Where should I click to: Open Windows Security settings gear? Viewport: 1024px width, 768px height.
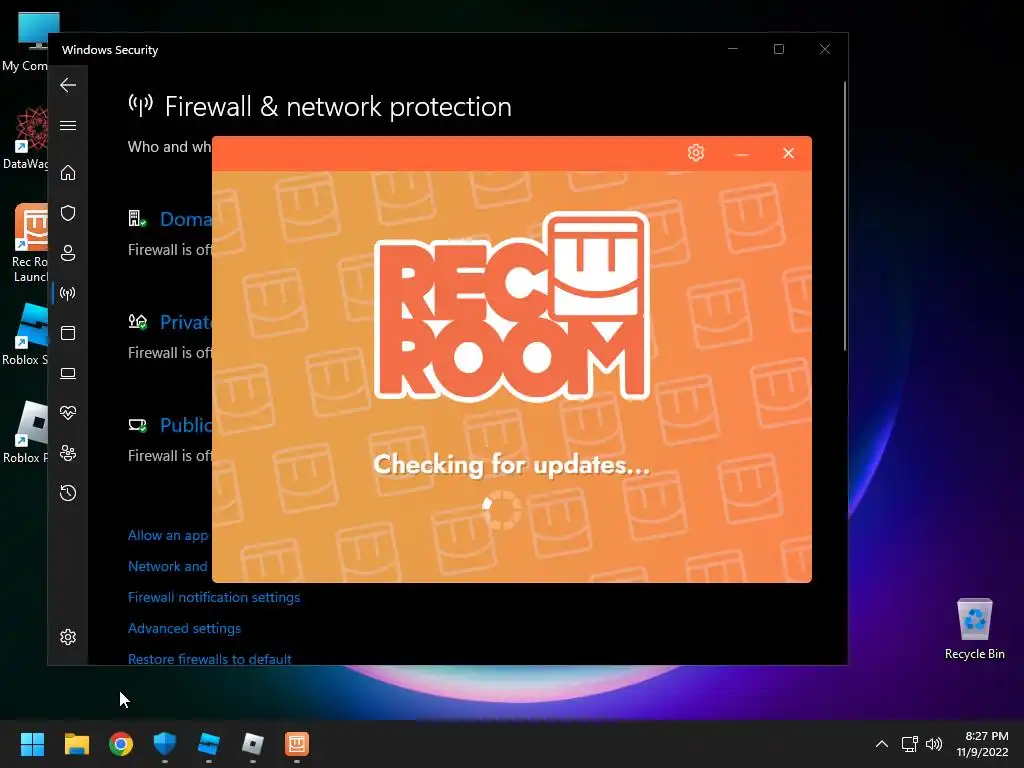tap(68, 637)
